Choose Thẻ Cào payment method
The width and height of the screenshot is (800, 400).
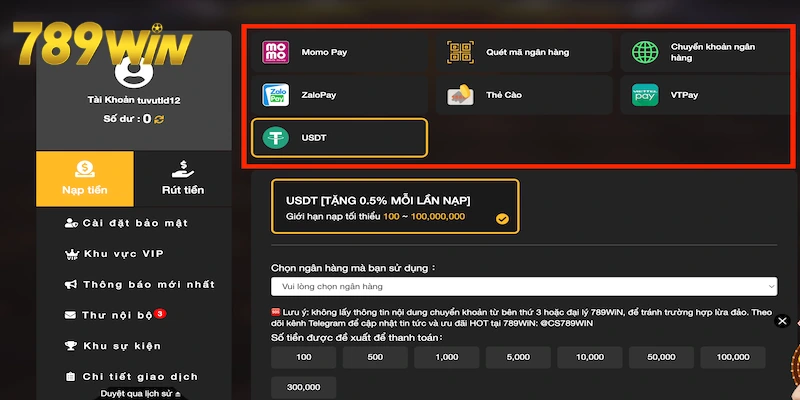(524, 95)
